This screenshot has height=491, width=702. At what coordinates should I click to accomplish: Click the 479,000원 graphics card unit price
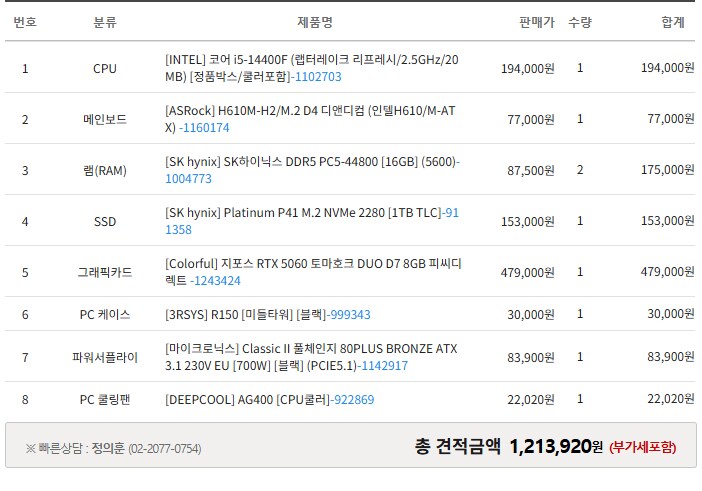pos(527,273)
